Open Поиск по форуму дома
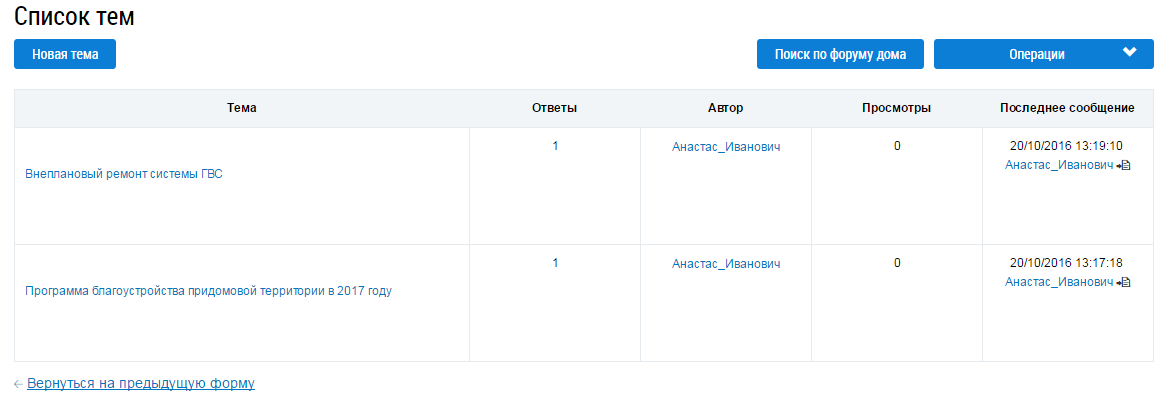This screenshot has width=1171, height=402. [x=840, y=55]
